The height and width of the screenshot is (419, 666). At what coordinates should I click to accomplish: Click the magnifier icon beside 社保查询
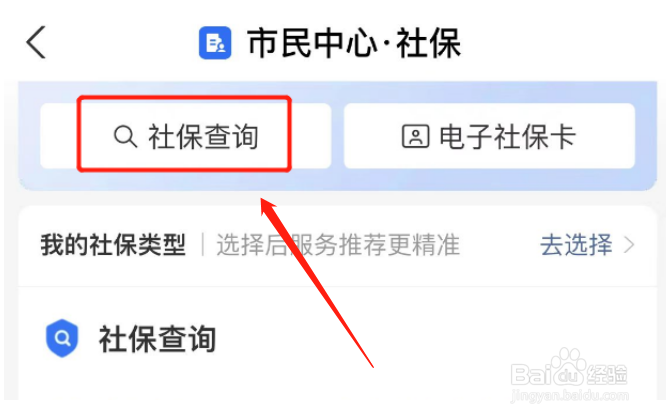pos(125,136)
